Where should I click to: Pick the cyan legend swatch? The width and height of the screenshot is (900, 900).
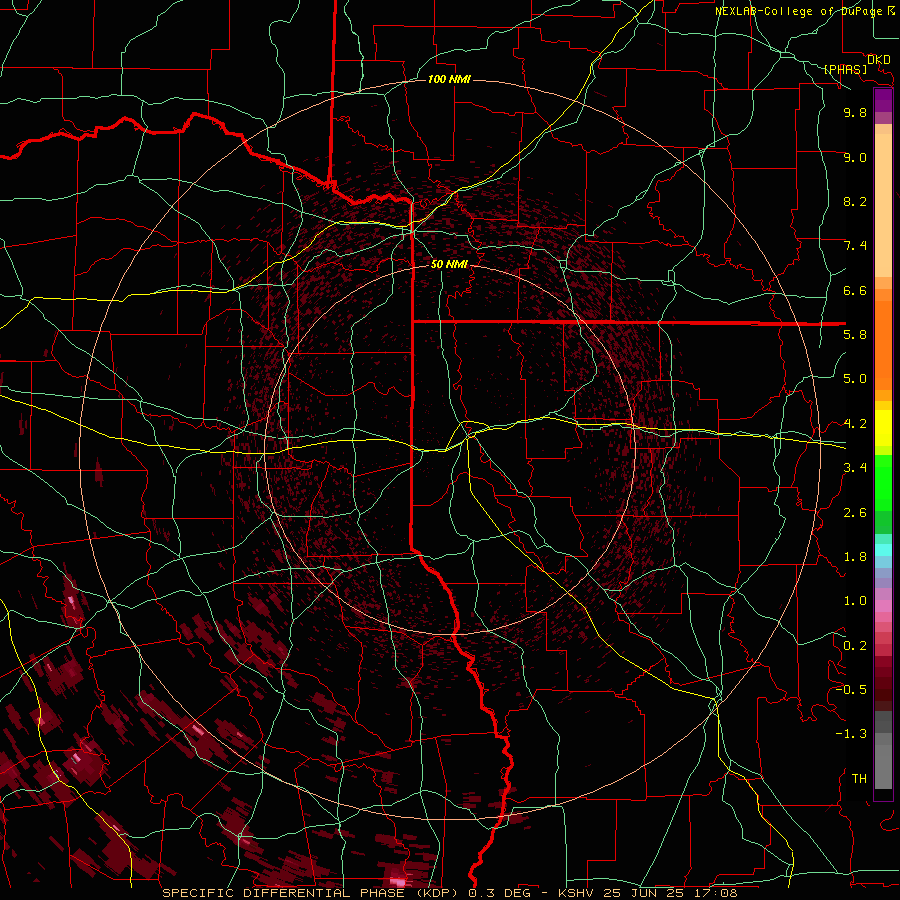pyautogui.click(x=883, y=550)
